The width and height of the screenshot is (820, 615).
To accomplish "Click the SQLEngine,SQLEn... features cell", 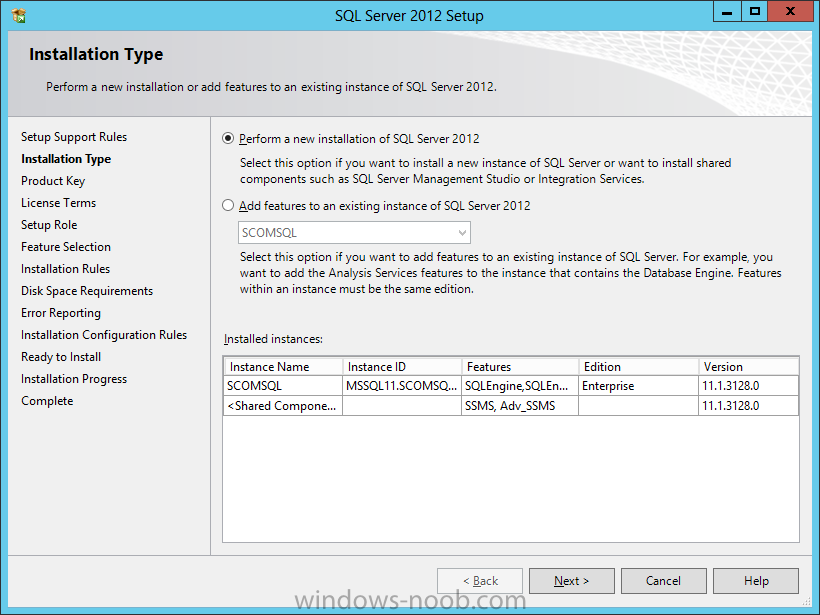I will point(520,386).
